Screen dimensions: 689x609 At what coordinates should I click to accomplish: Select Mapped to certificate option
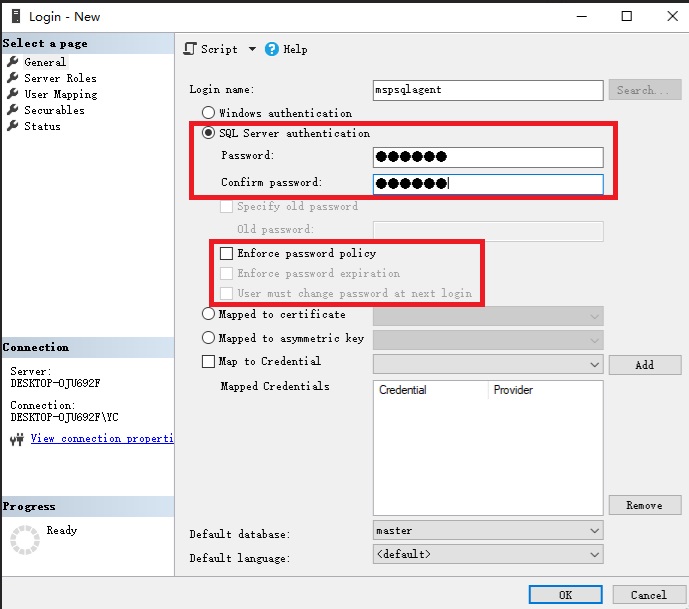click(209, 314)
